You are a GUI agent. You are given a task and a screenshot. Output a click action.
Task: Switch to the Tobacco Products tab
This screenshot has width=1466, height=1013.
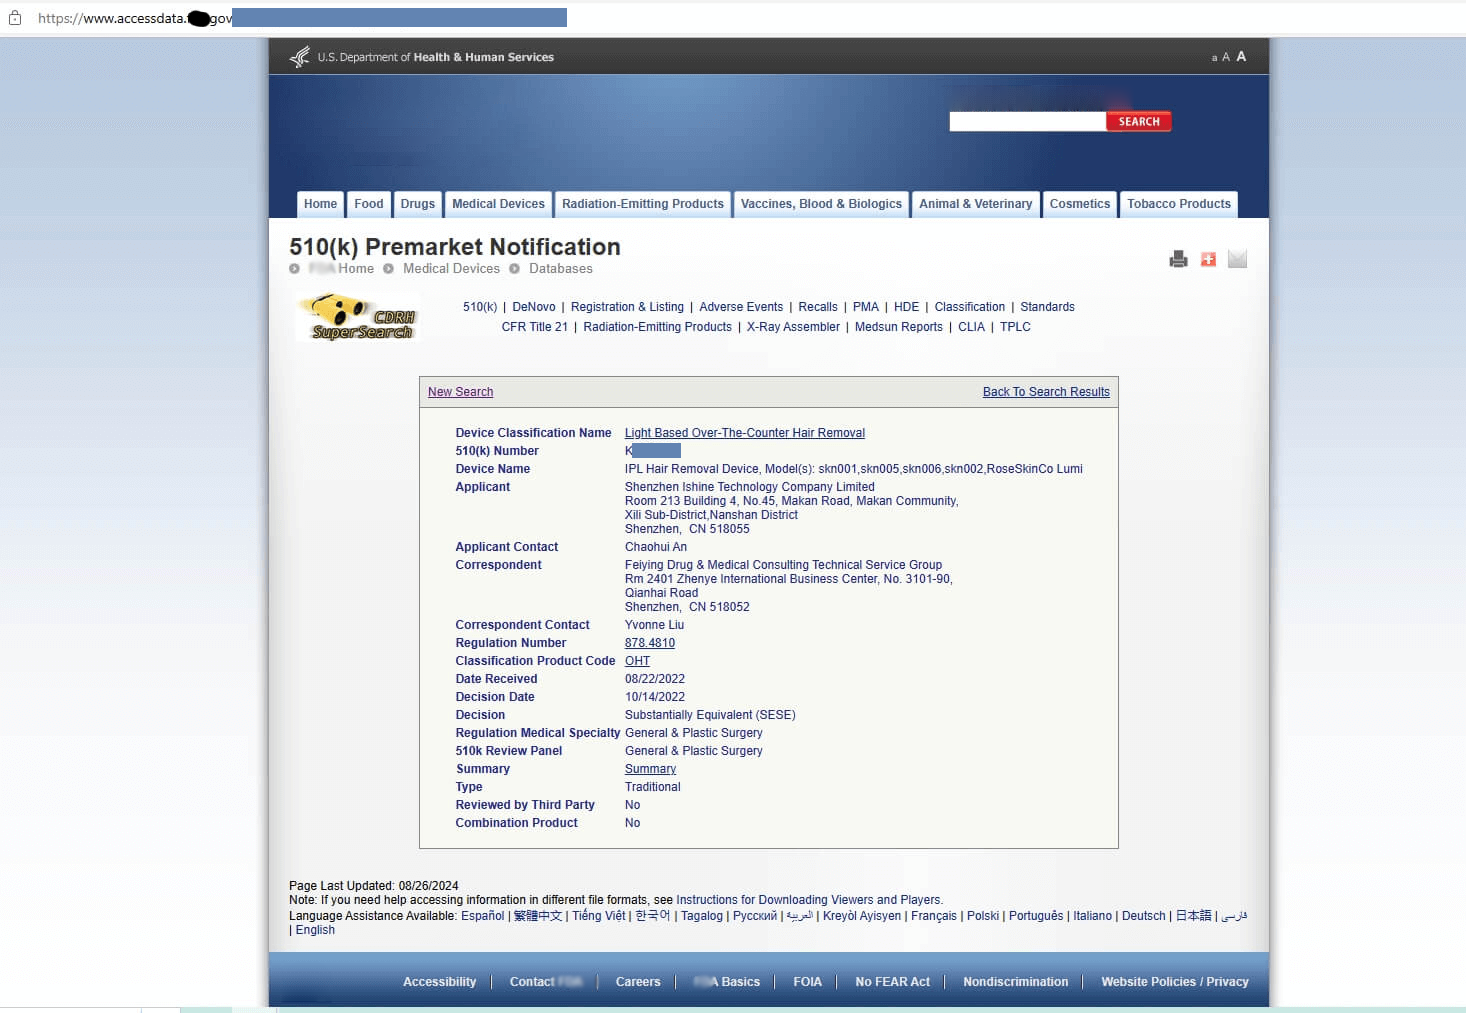[x=1179, y=204]
